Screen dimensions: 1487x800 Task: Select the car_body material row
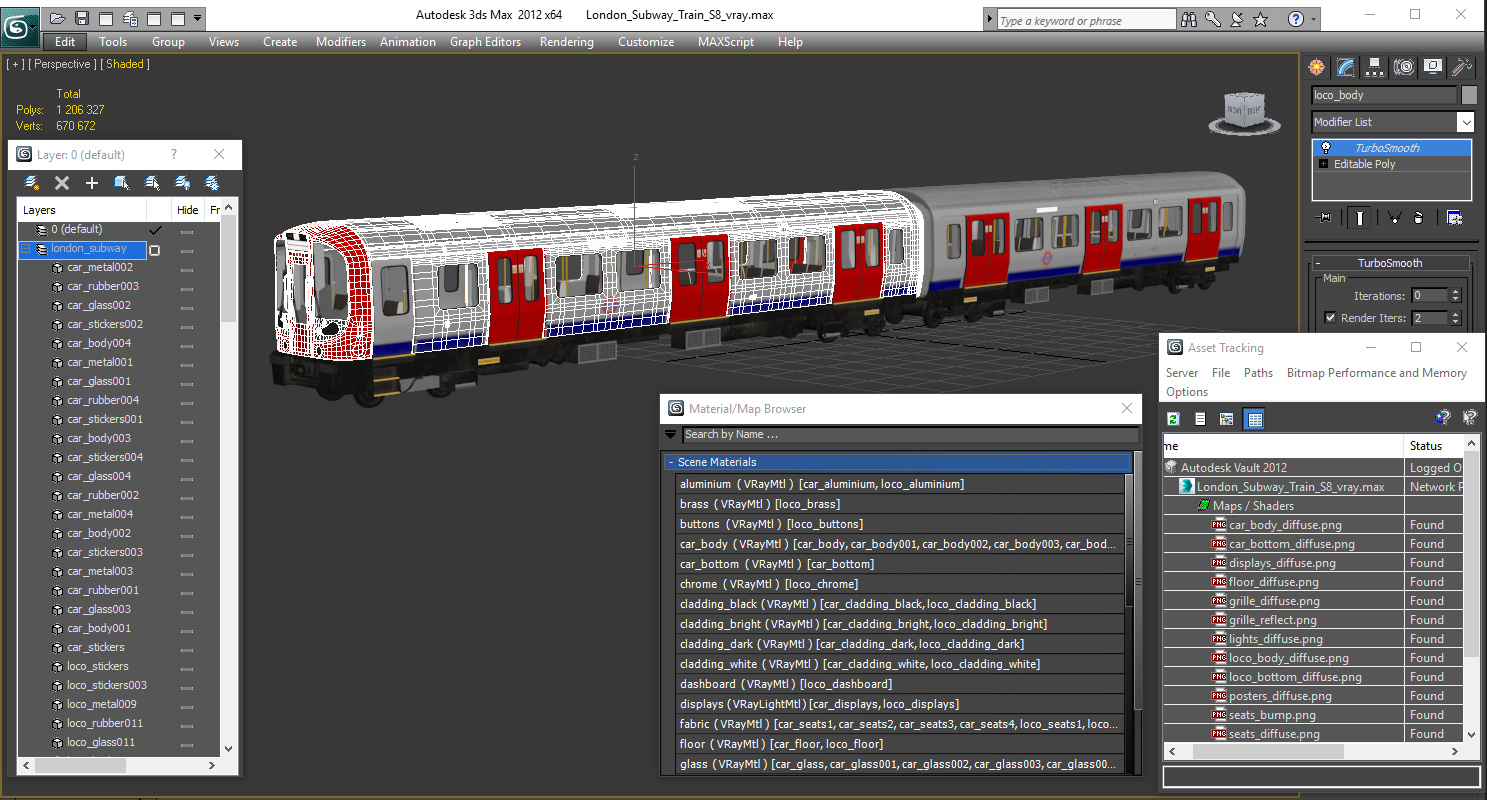900,544
